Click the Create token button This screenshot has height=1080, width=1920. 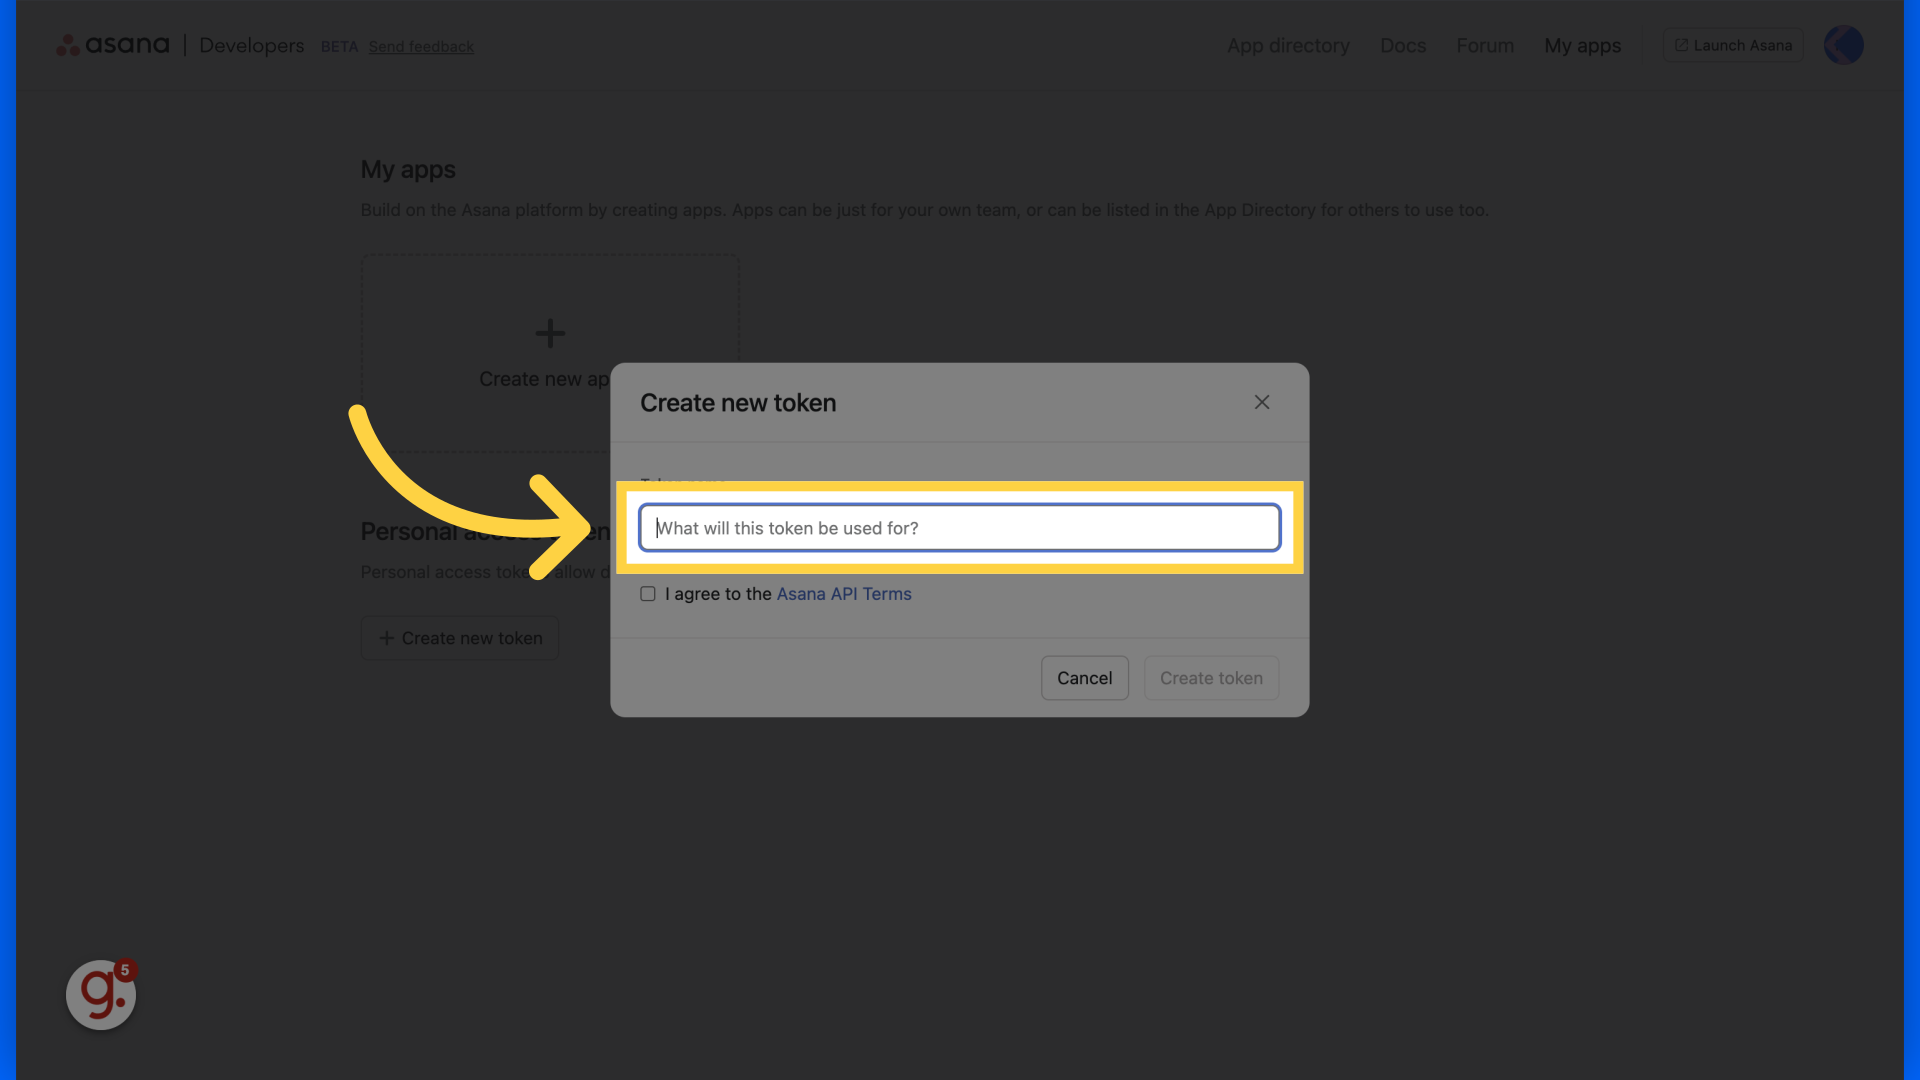pos(1211,678)
